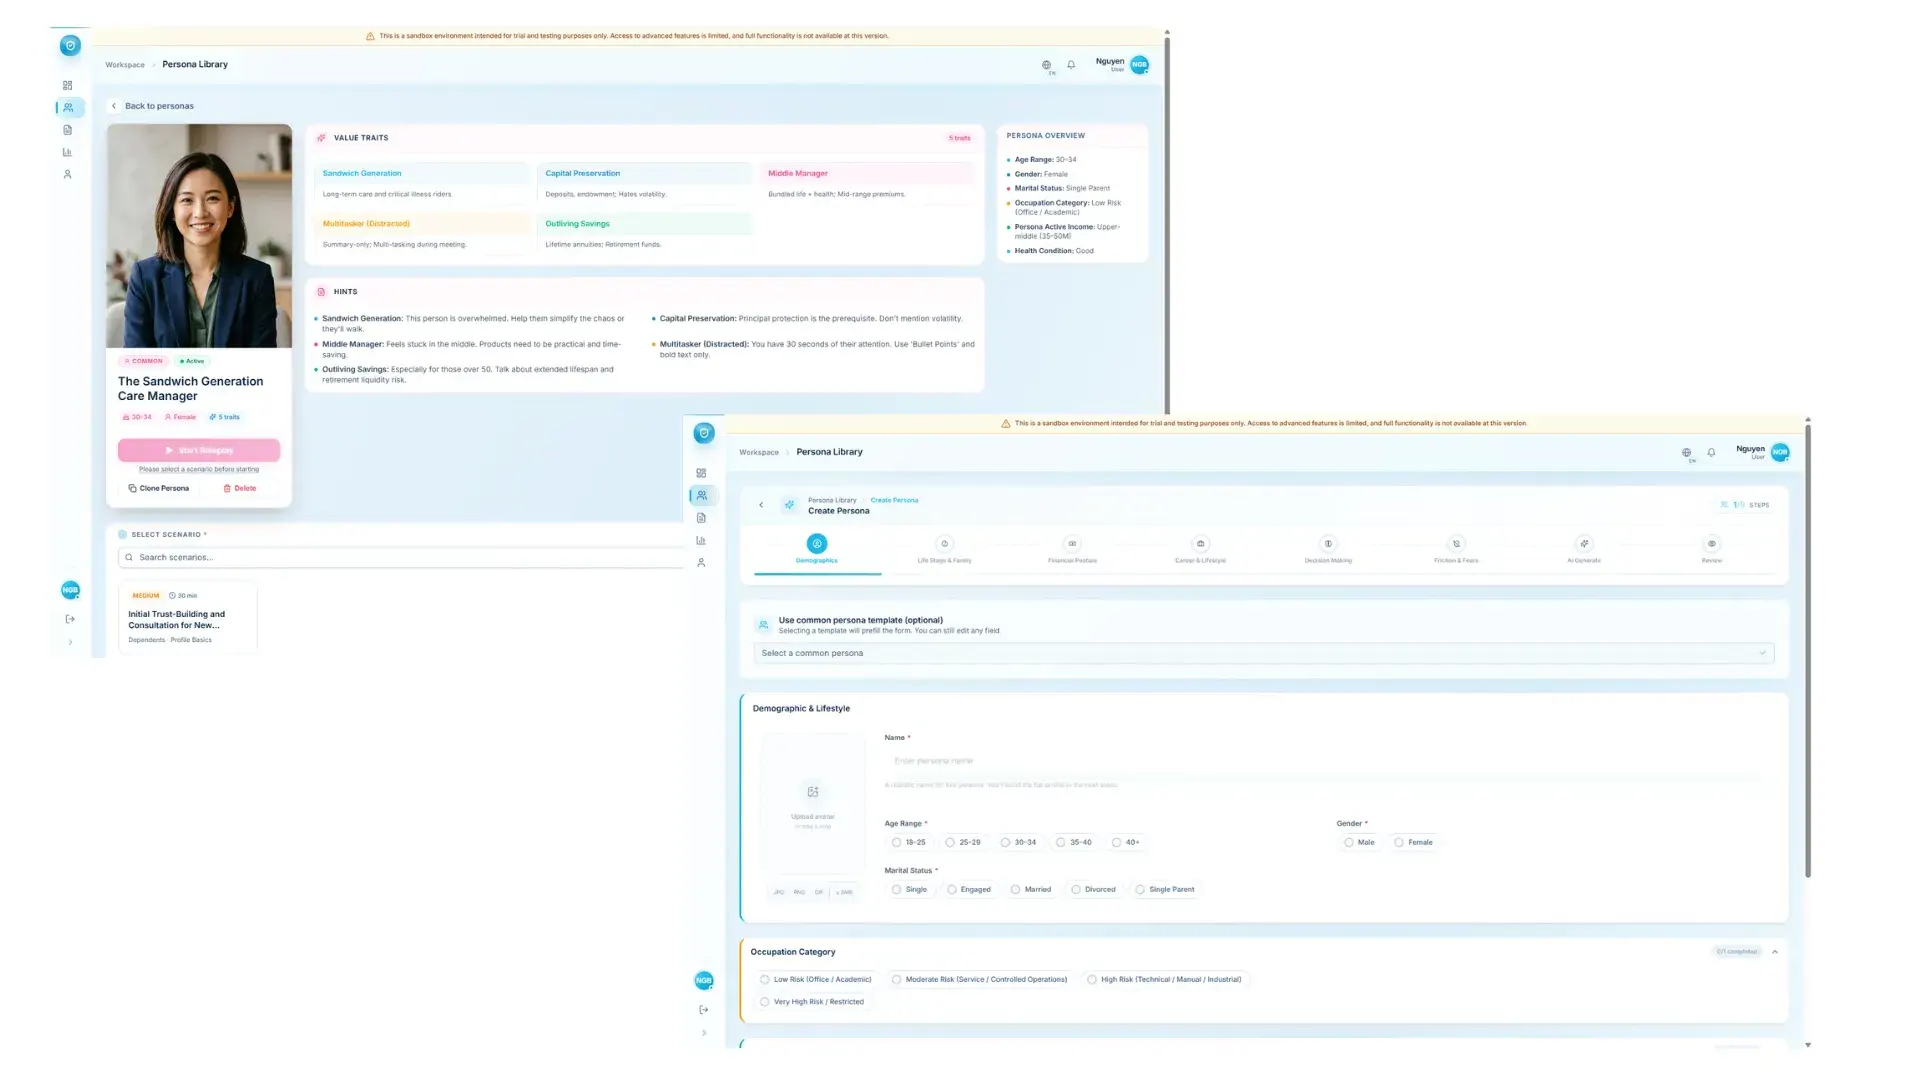Click logout icon in persona detail window sidebar

(70, 619)
